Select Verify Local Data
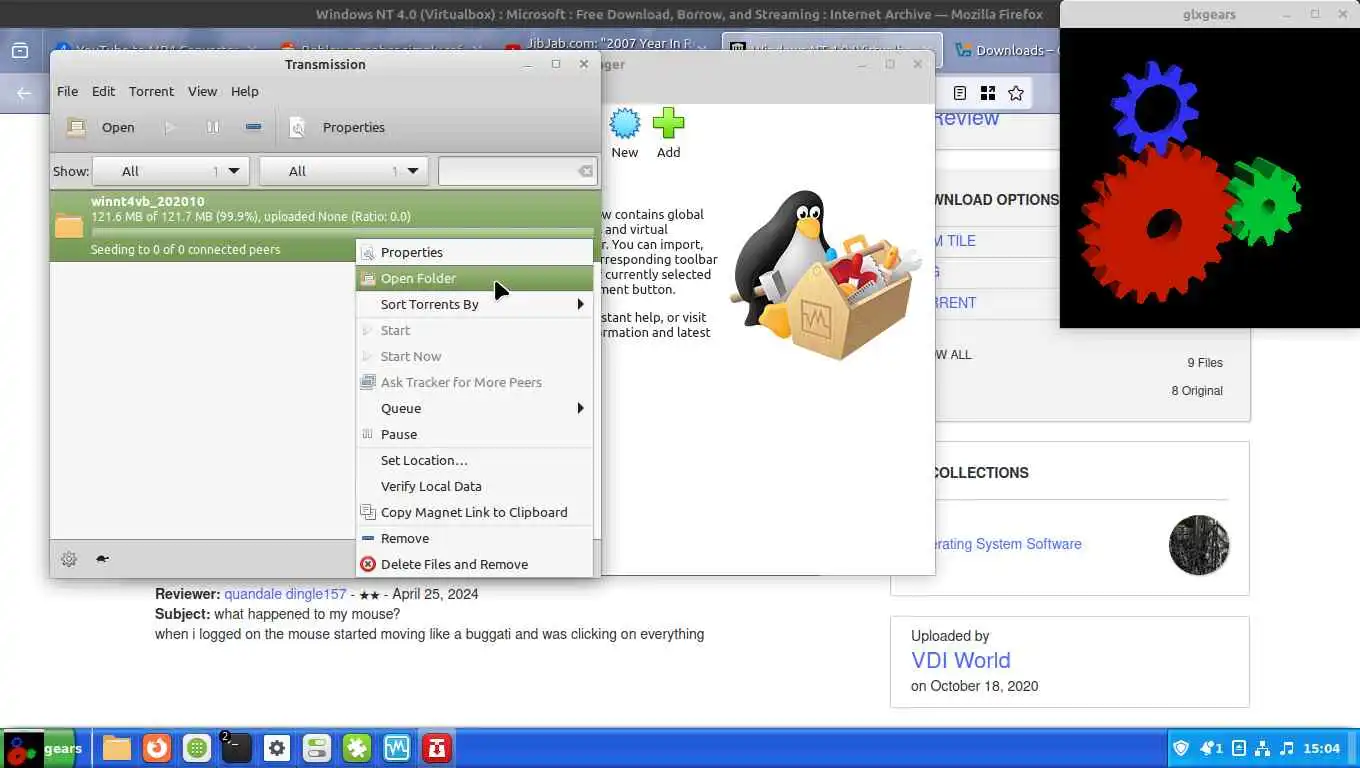Screen dimensions: 1360x768 tap(475, 486)
